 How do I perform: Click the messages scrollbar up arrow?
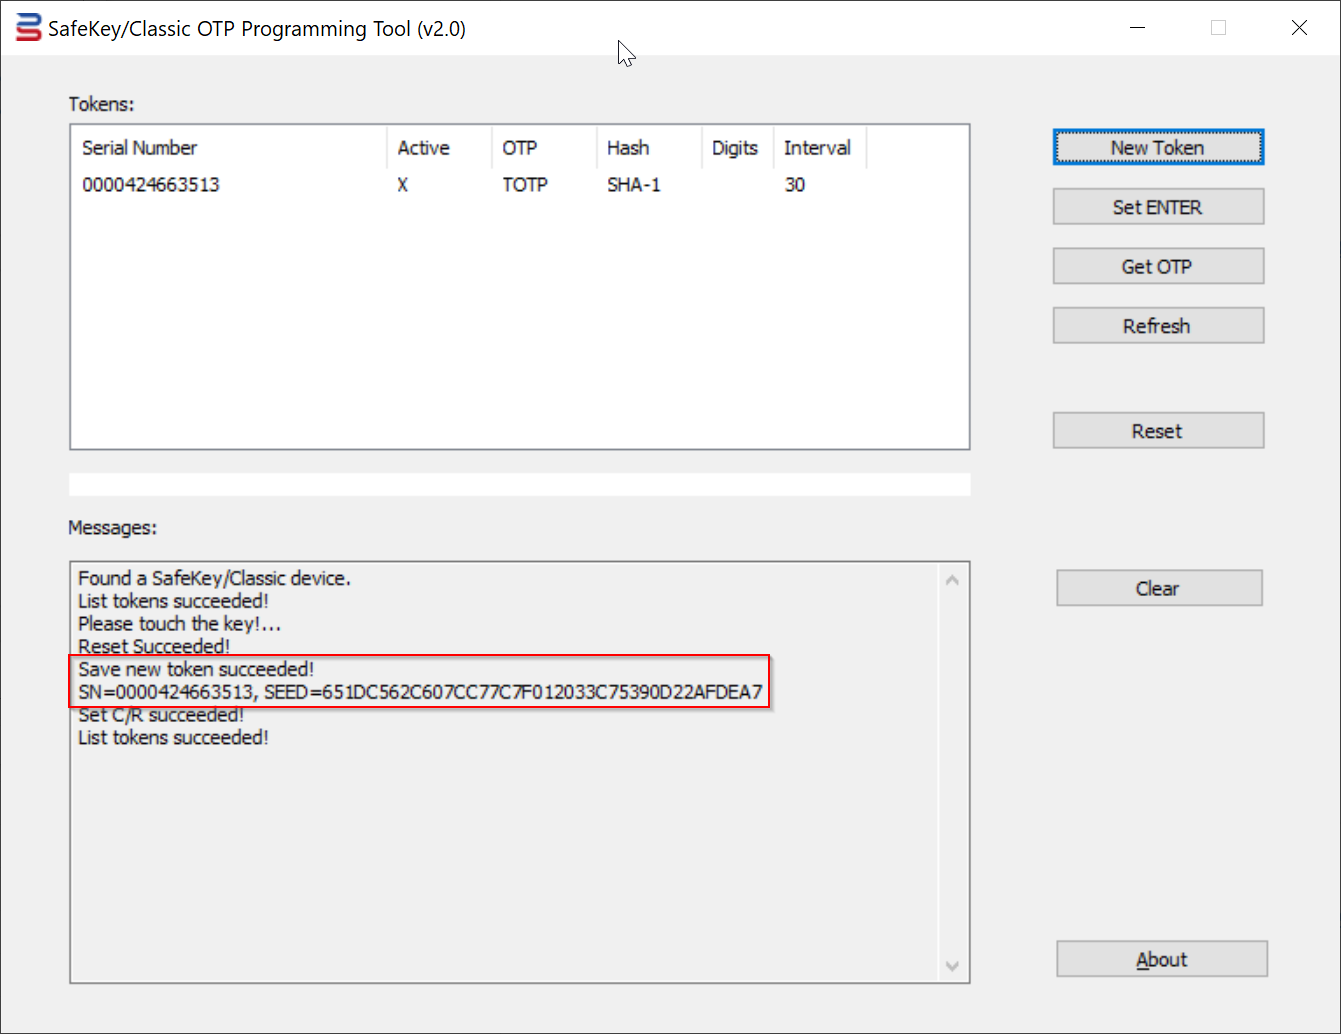click(x=952, y=580)
